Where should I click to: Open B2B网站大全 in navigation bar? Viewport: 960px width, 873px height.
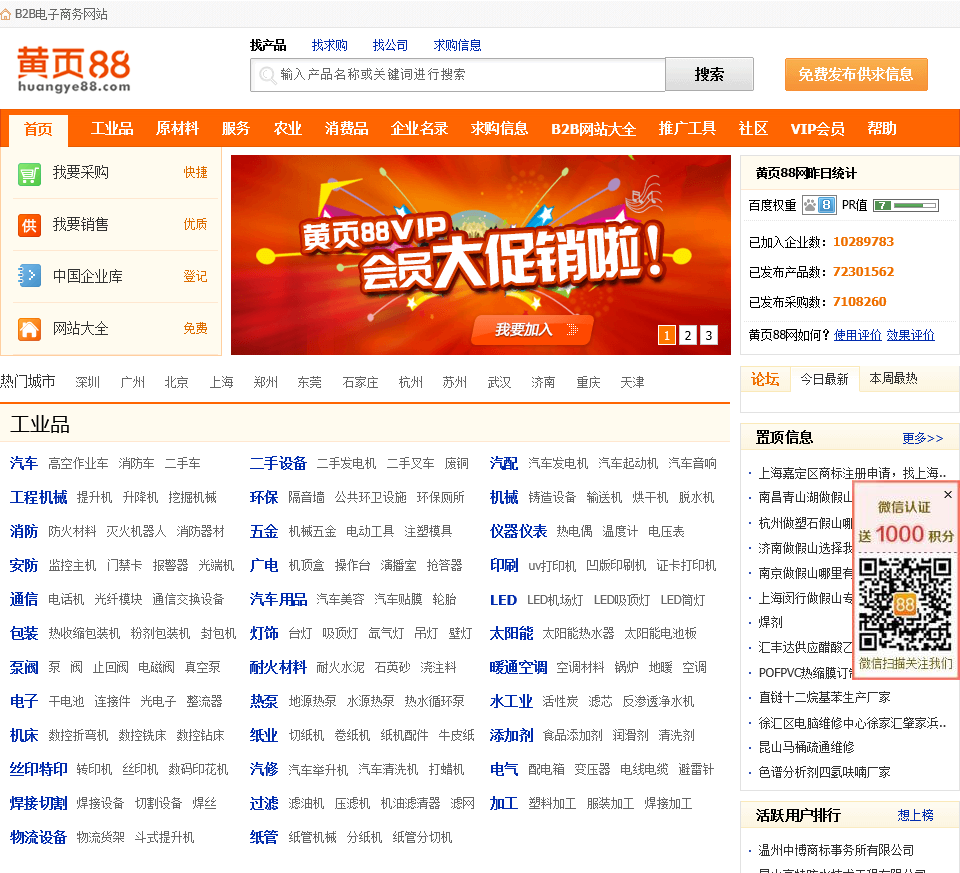click(x=593, y=129)
